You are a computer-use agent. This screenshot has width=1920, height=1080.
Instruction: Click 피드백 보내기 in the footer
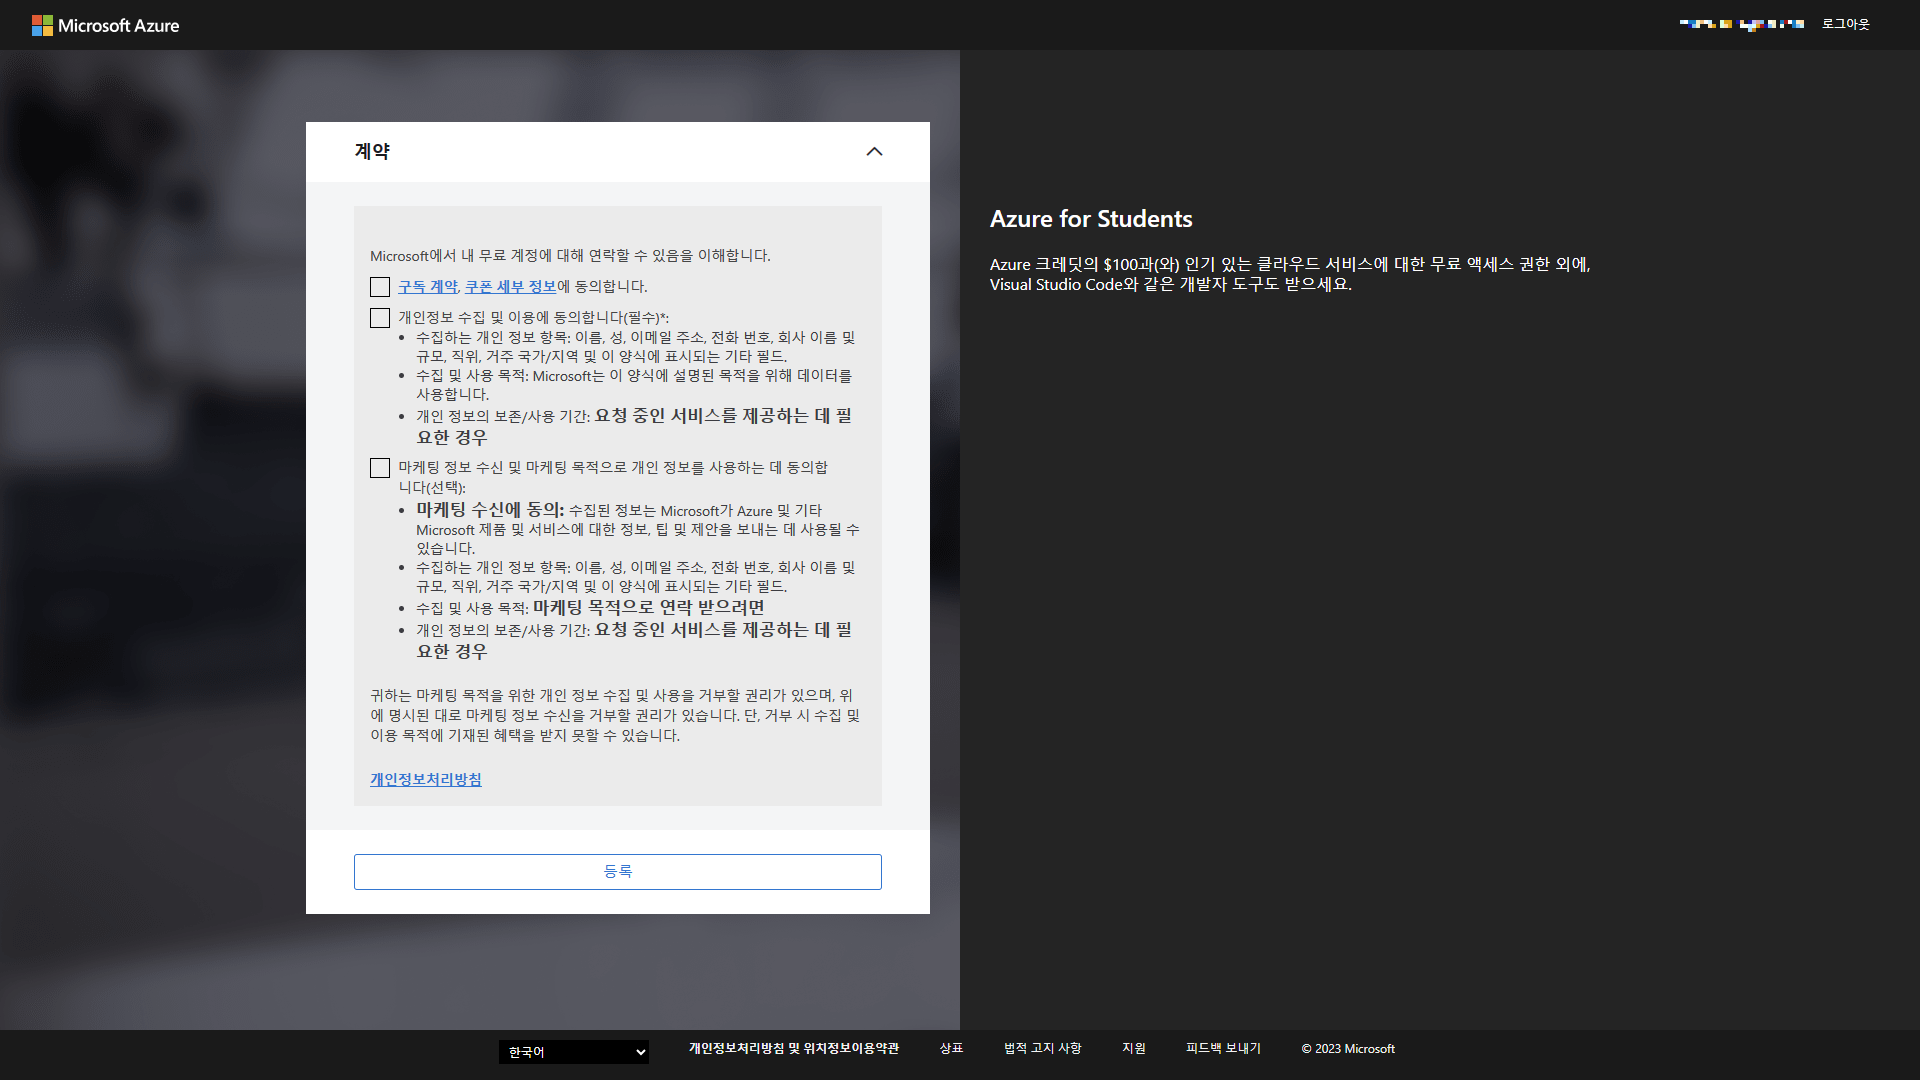tap(1223, 1048)
